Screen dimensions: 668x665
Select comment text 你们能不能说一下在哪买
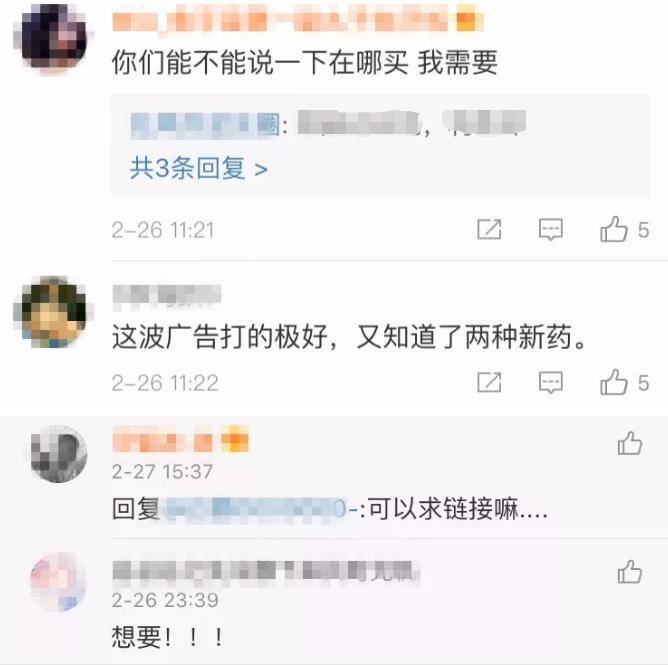259,63
